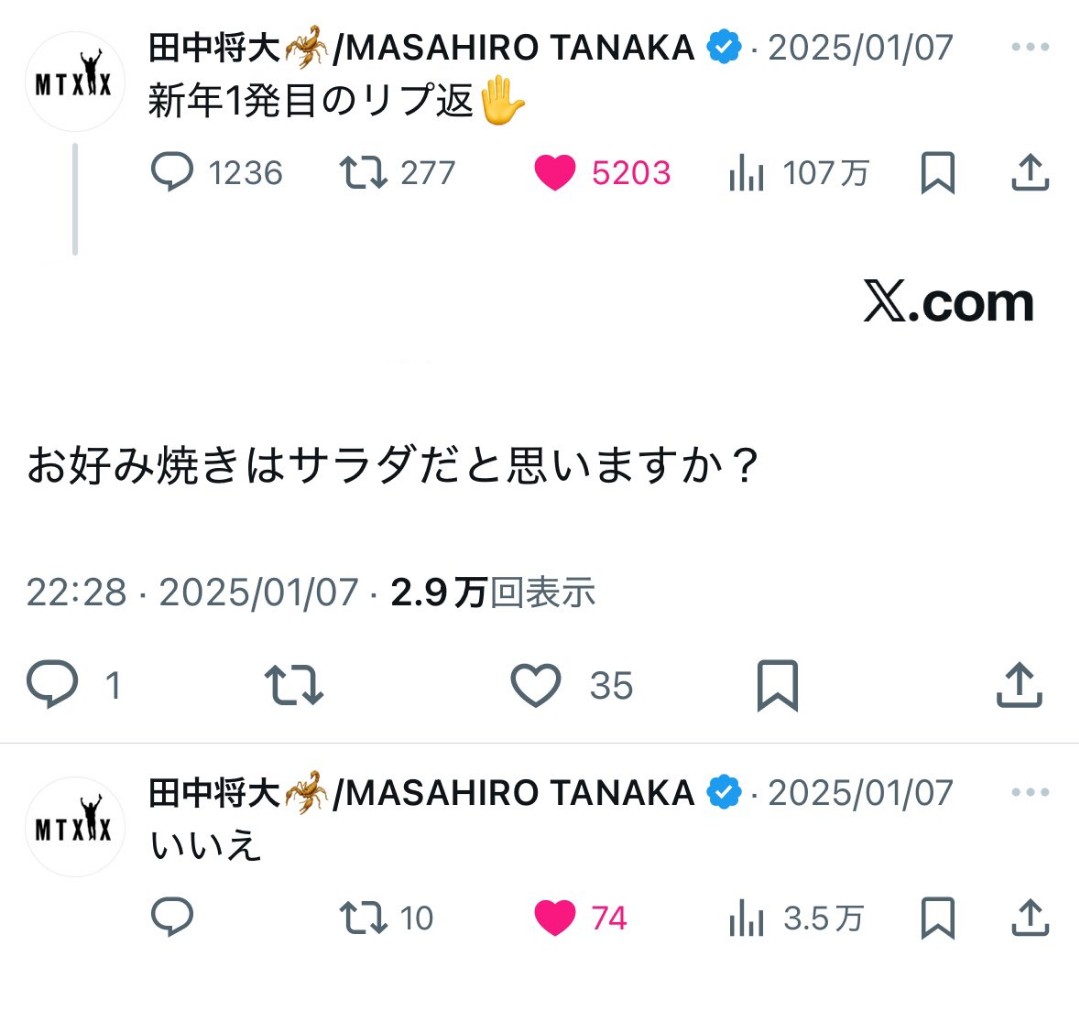View analytics for the いいえ reply showing 3.5万
Viewport: 1079px width, 1020px height.
tap(747, 918)
